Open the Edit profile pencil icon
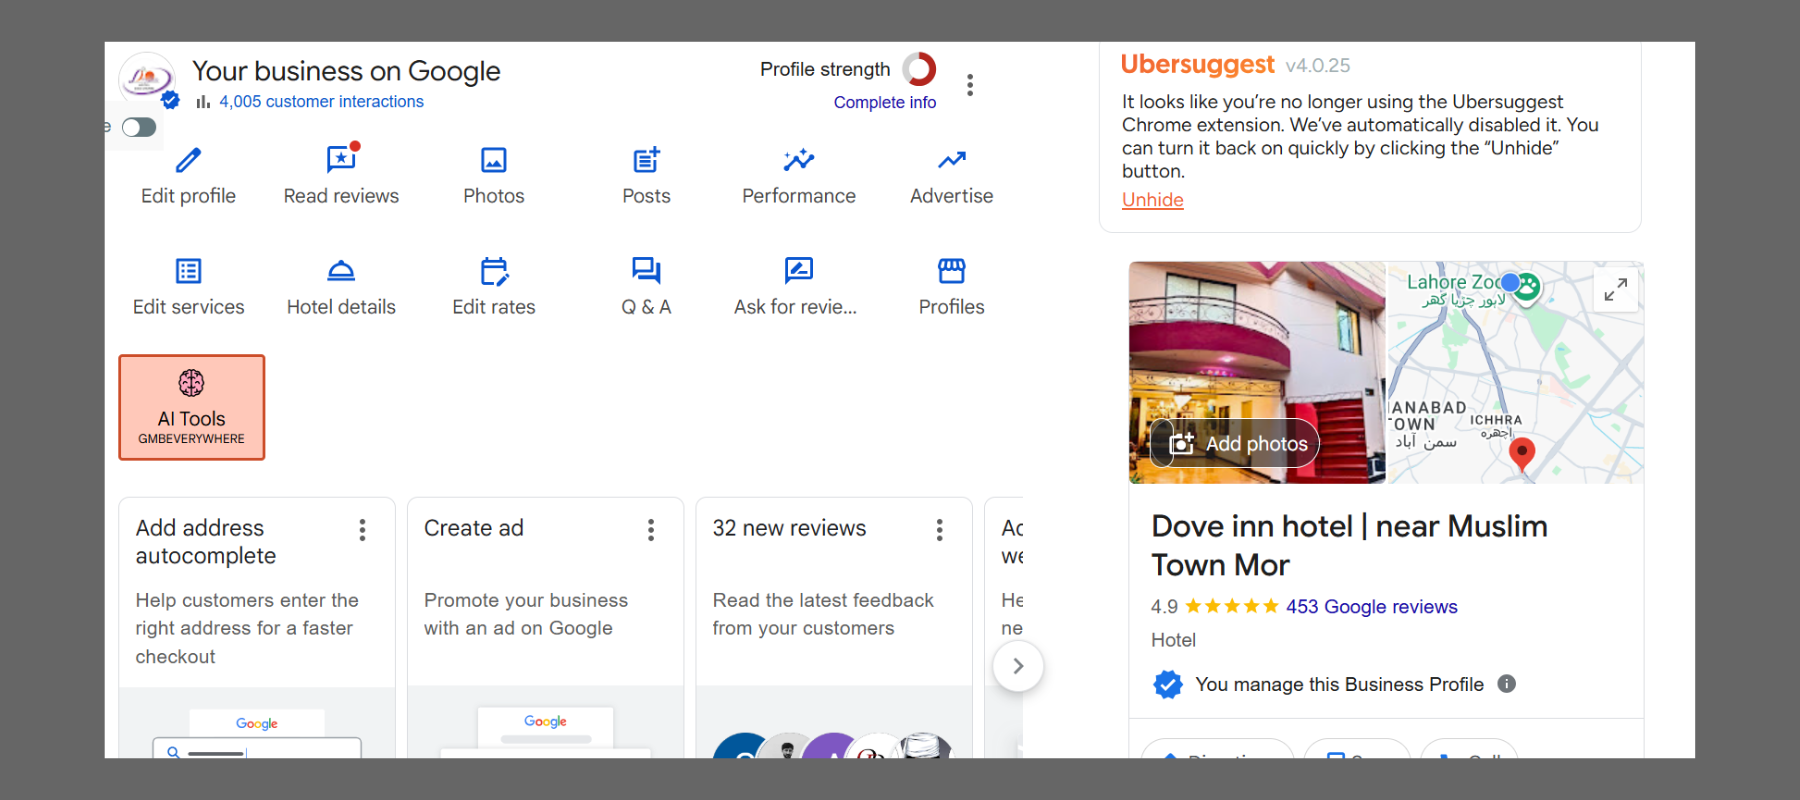 click(188, 161)
